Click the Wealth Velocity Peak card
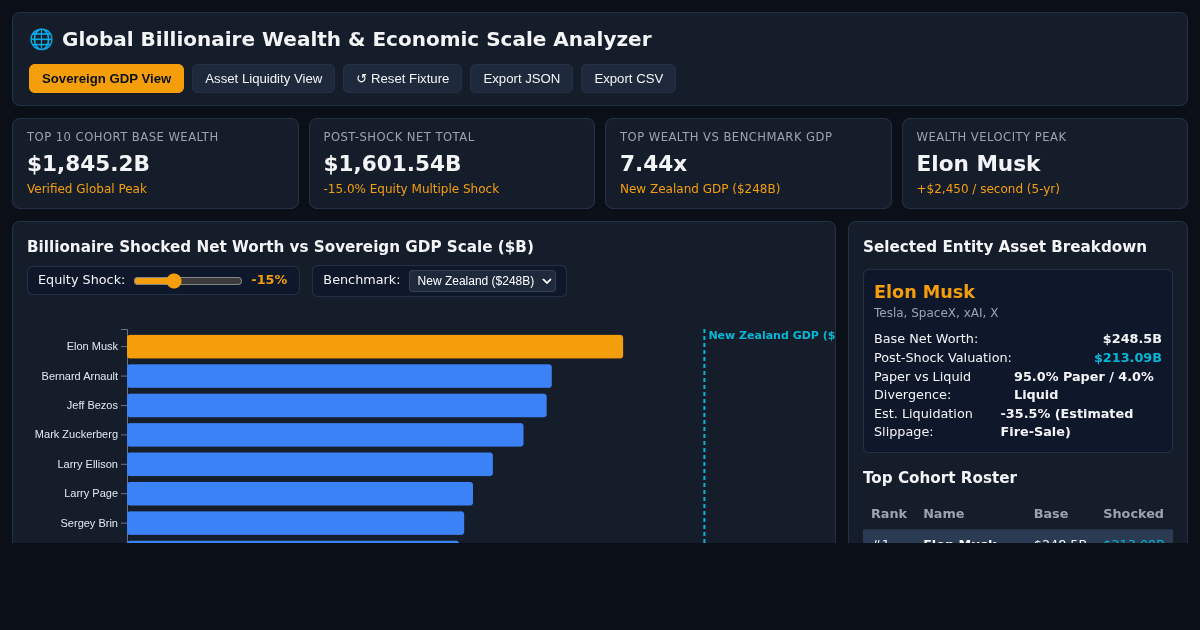Screen dimensions: 1200x630 click(1045, 163)
